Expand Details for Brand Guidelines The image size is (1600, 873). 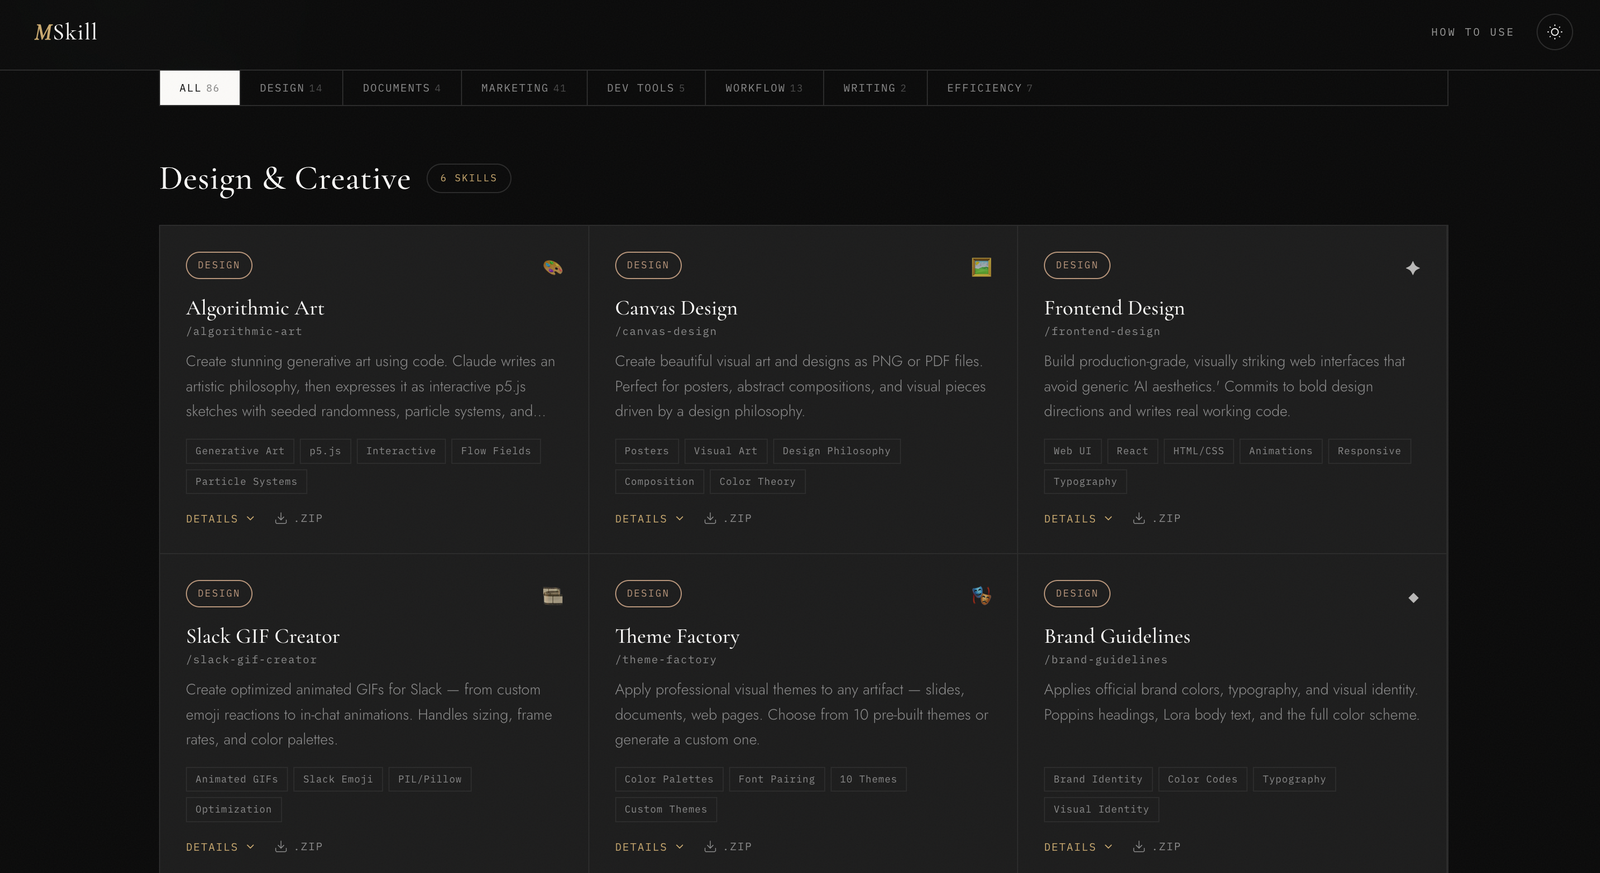point(1078,847)
